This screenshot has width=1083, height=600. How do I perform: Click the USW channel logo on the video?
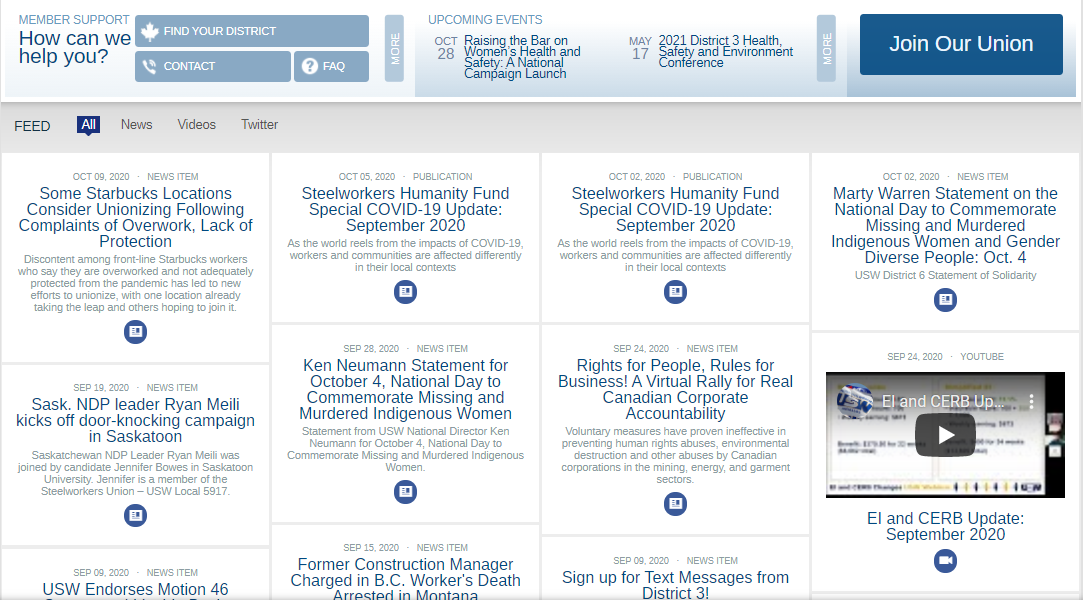[854, 400]
